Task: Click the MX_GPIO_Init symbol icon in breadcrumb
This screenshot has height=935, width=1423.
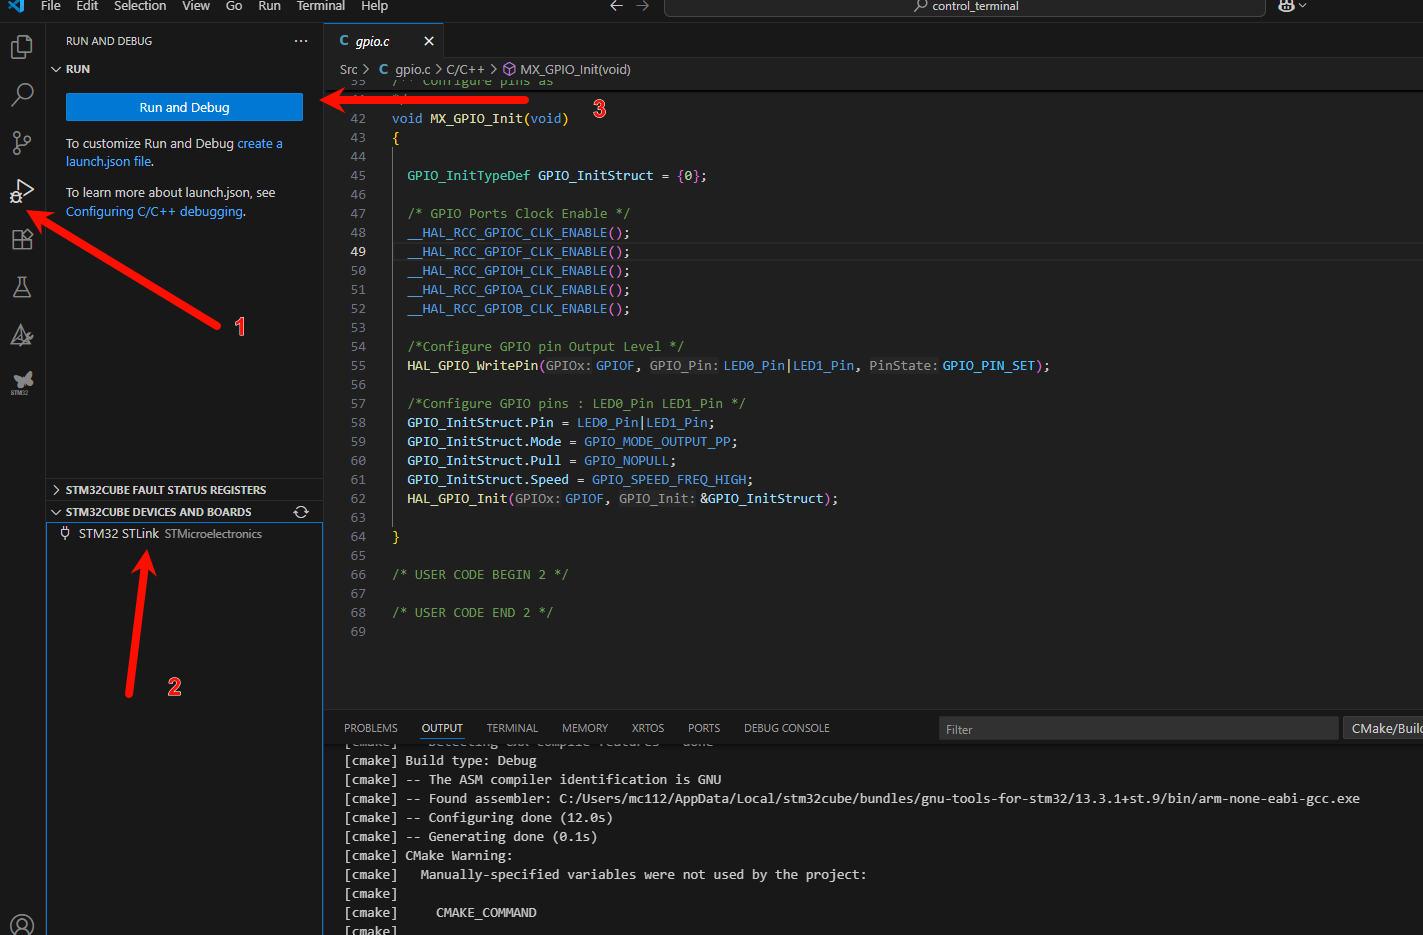Action: click(509, 69)
